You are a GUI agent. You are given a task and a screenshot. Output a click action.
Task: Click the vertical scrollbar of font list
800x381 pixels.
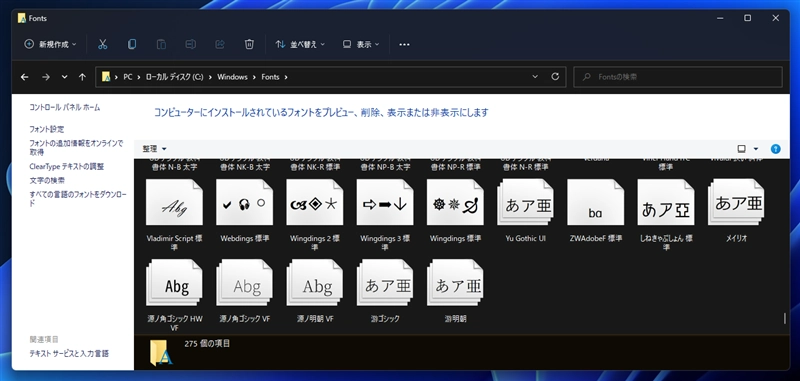pos(785,318)
